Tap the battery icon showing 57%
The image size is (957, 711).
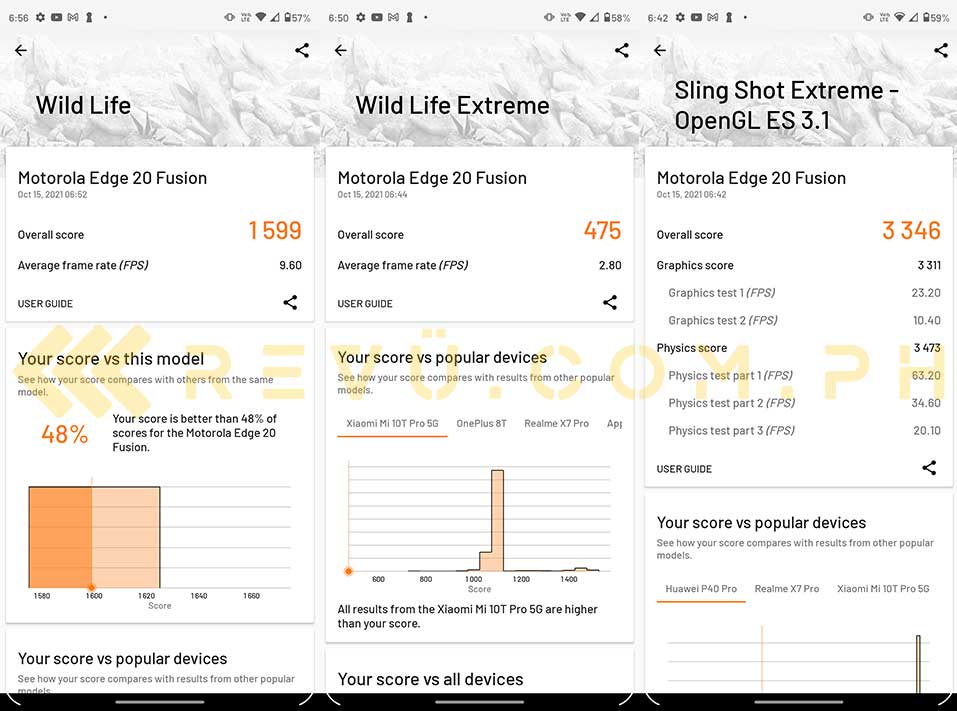pyautogui.click(x=287, y=18)
